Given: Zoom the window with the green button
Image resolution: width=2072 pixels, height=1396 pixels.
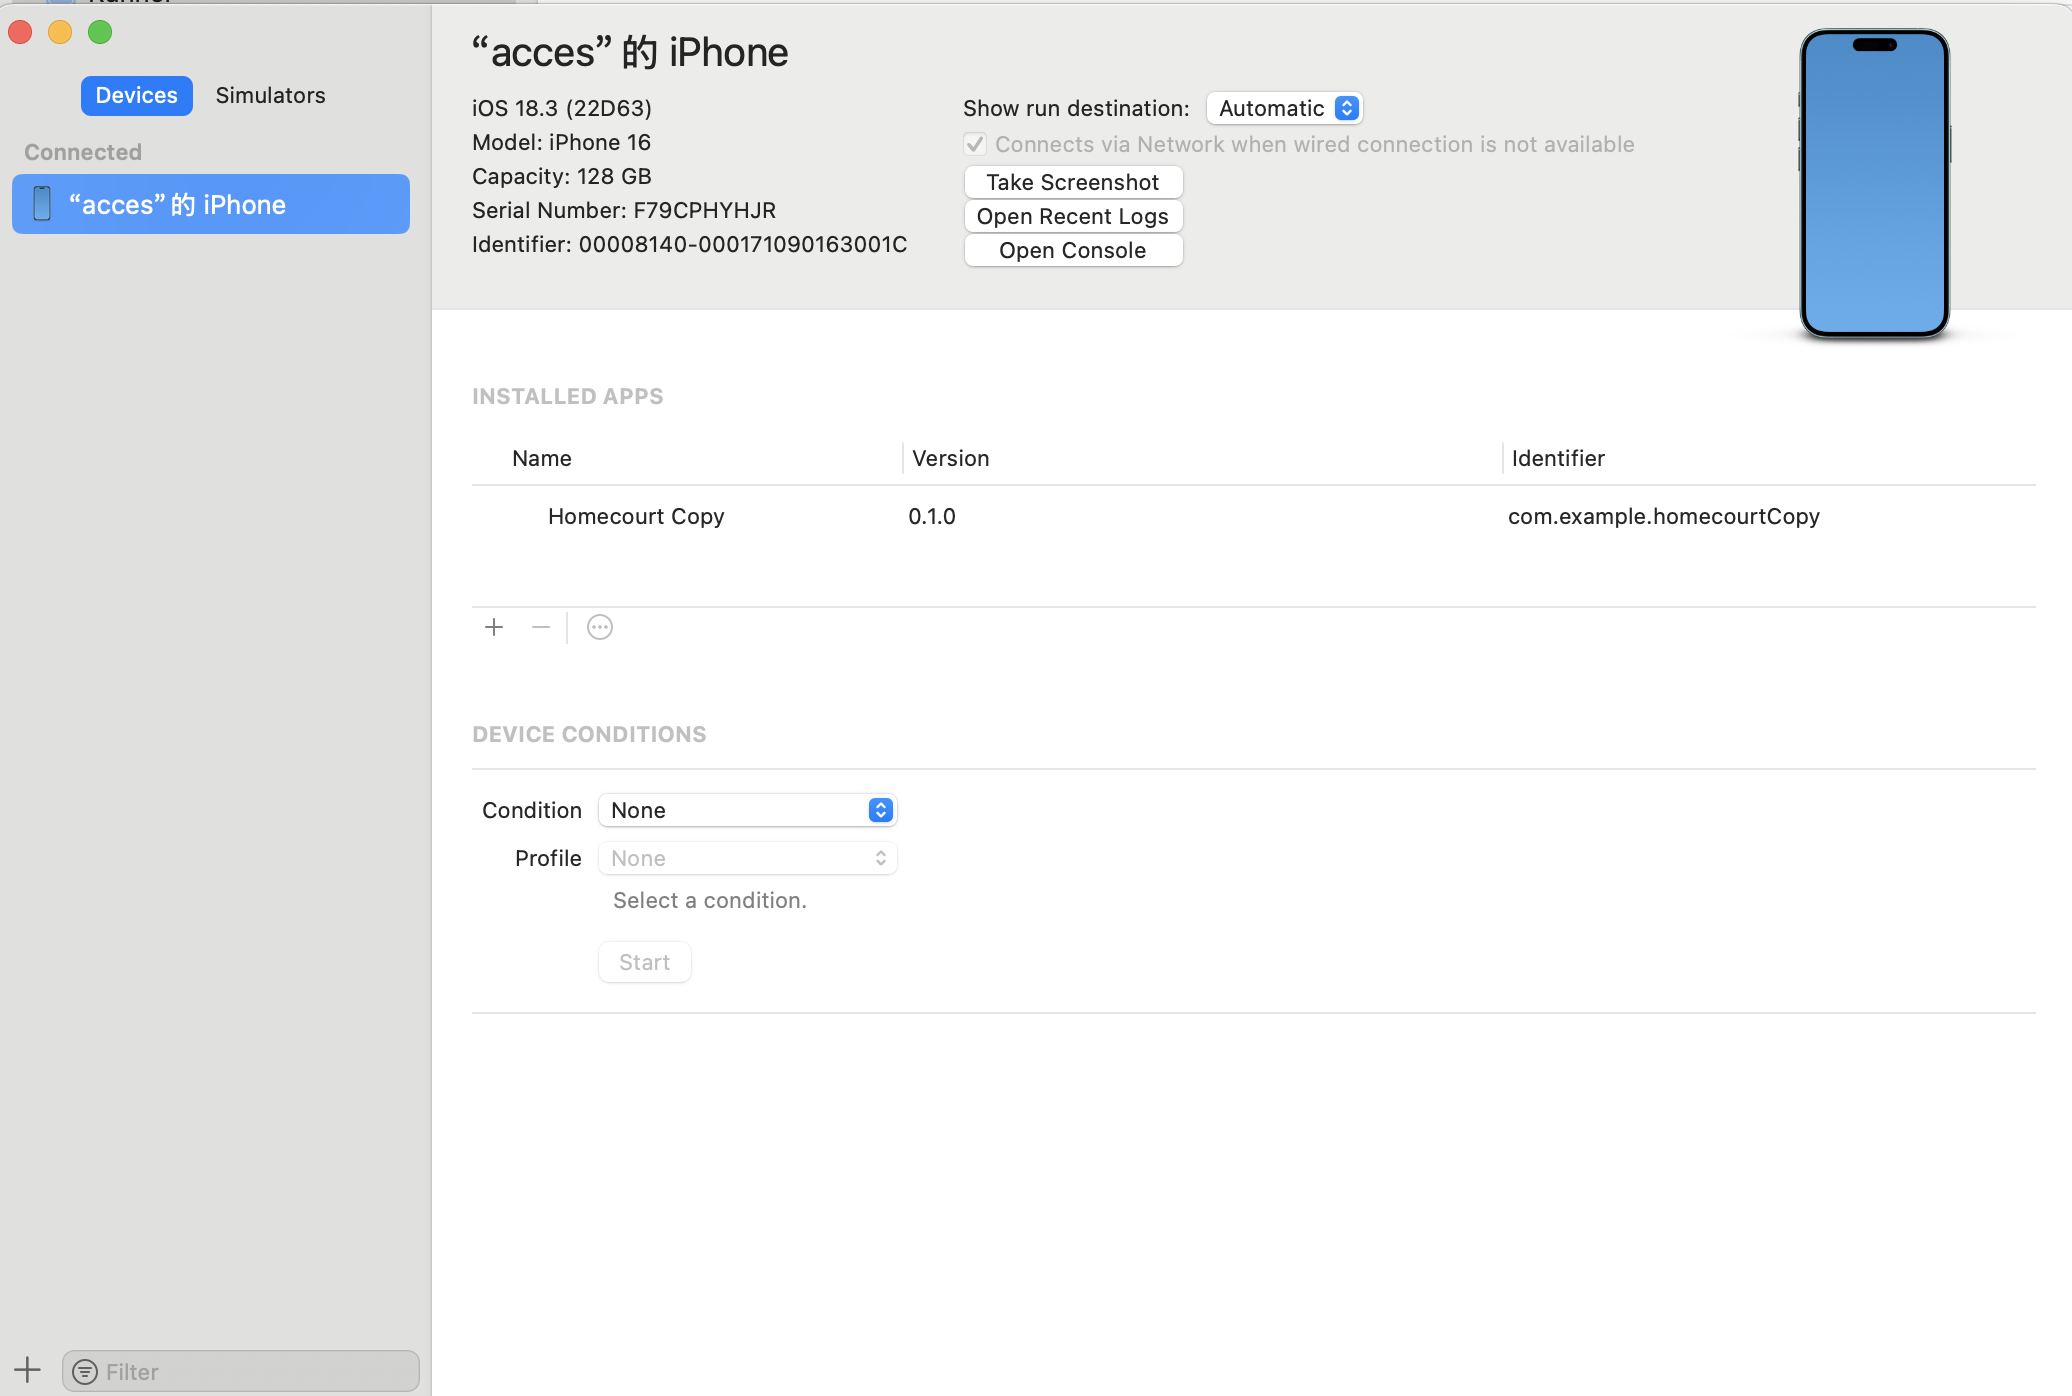Looking at the screenshot, I should pyautogui.click(x=100, y=32).
